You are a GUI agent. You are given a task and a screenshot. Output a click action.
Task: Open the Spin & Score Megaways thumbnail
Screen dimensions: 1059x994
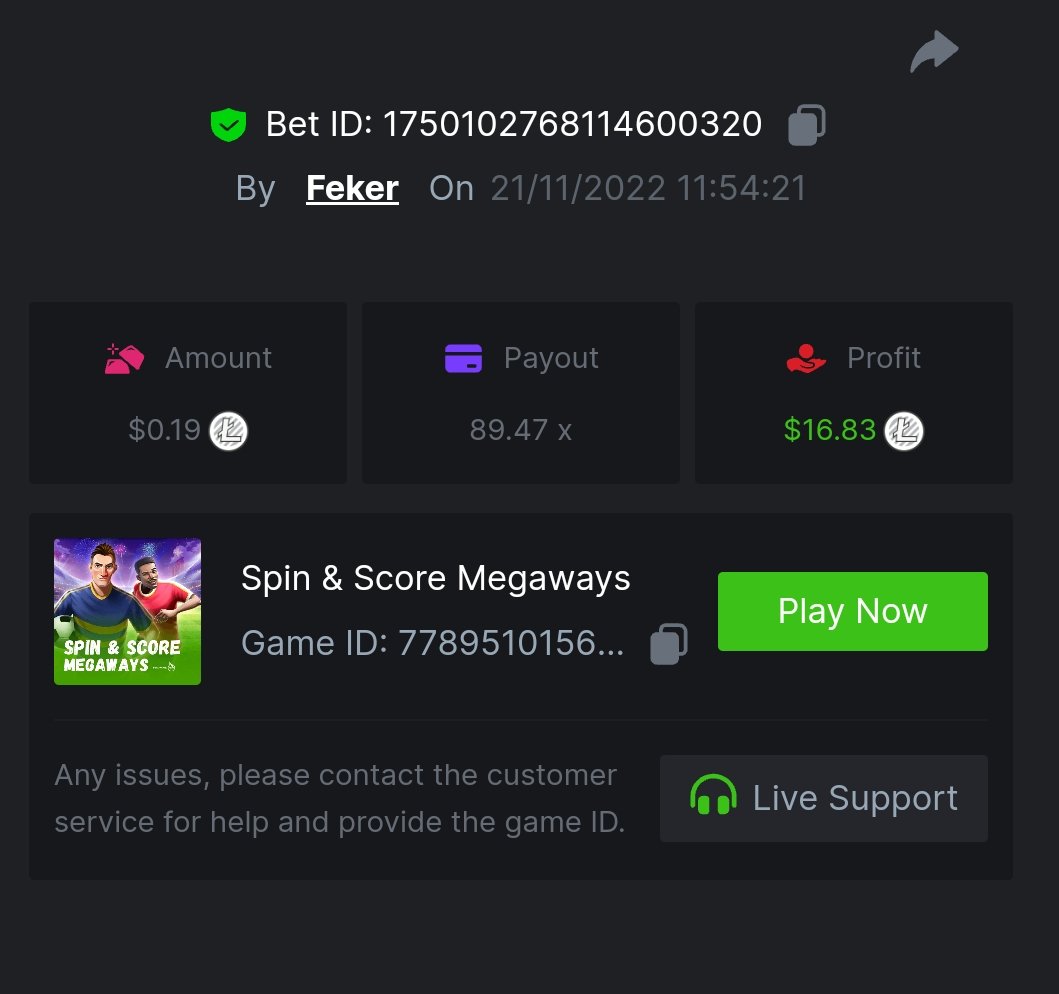click(x=127, y=611)
